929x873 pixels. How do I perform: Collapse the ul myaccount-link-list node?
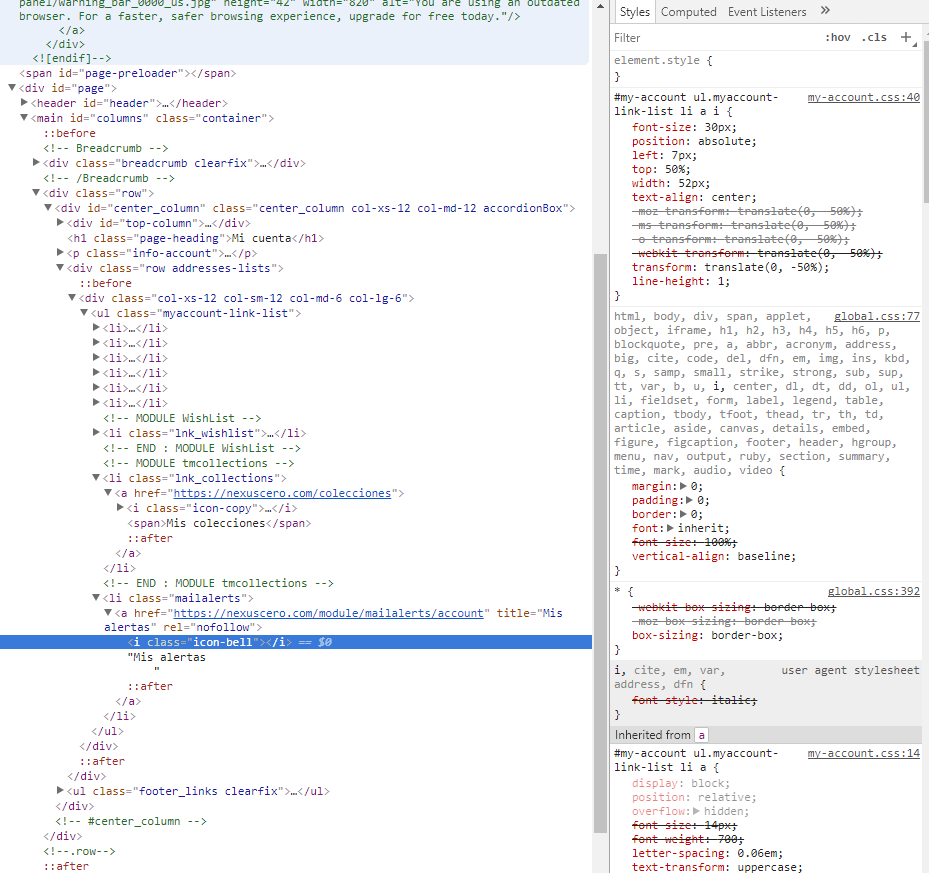click(x=84, y=312)
